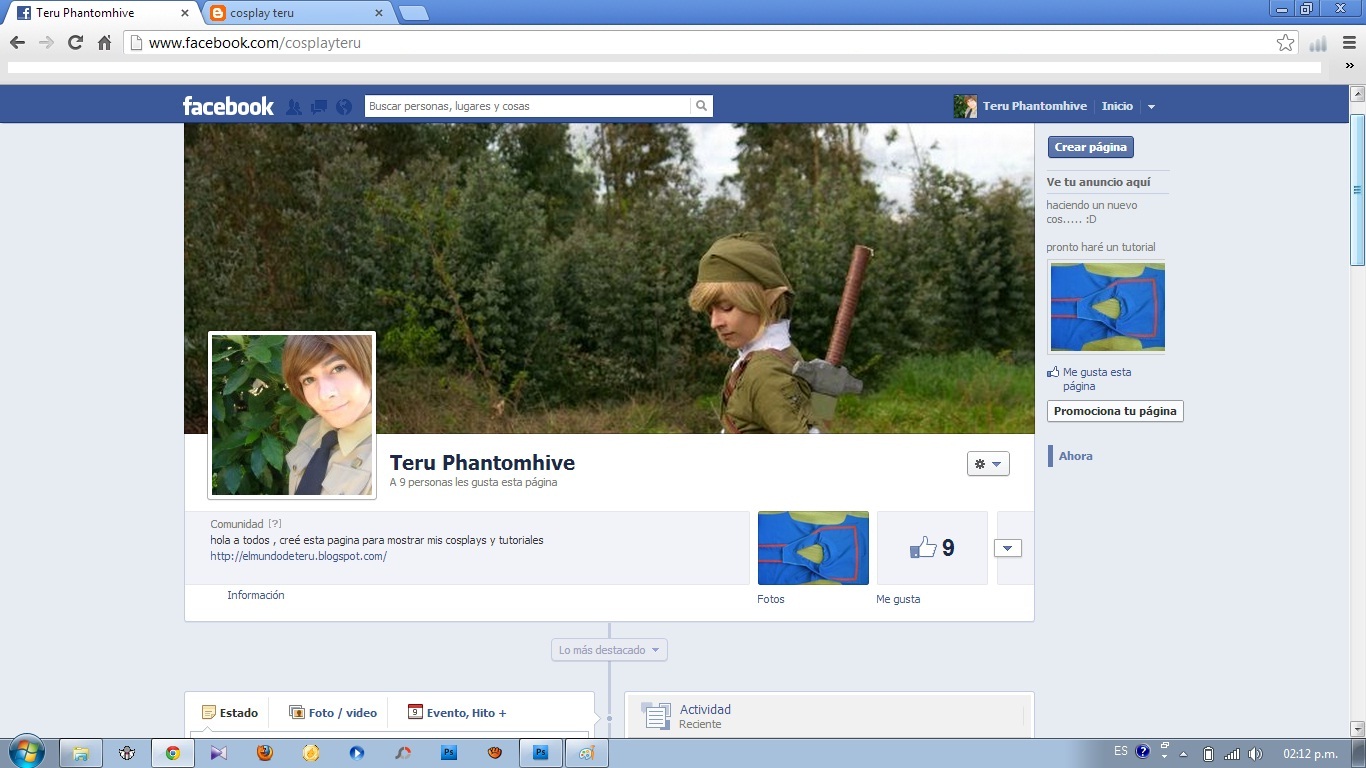Open the friend requests icon
The width and height of the screenshot is (1366, 768).
(x=294, y=107)
